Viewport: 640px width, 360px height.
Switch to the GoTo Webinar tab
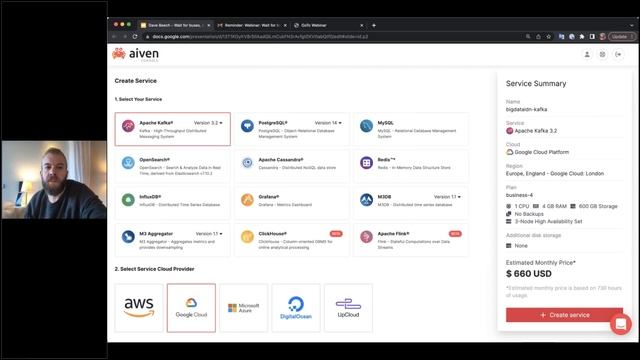(x=328, y=25)
